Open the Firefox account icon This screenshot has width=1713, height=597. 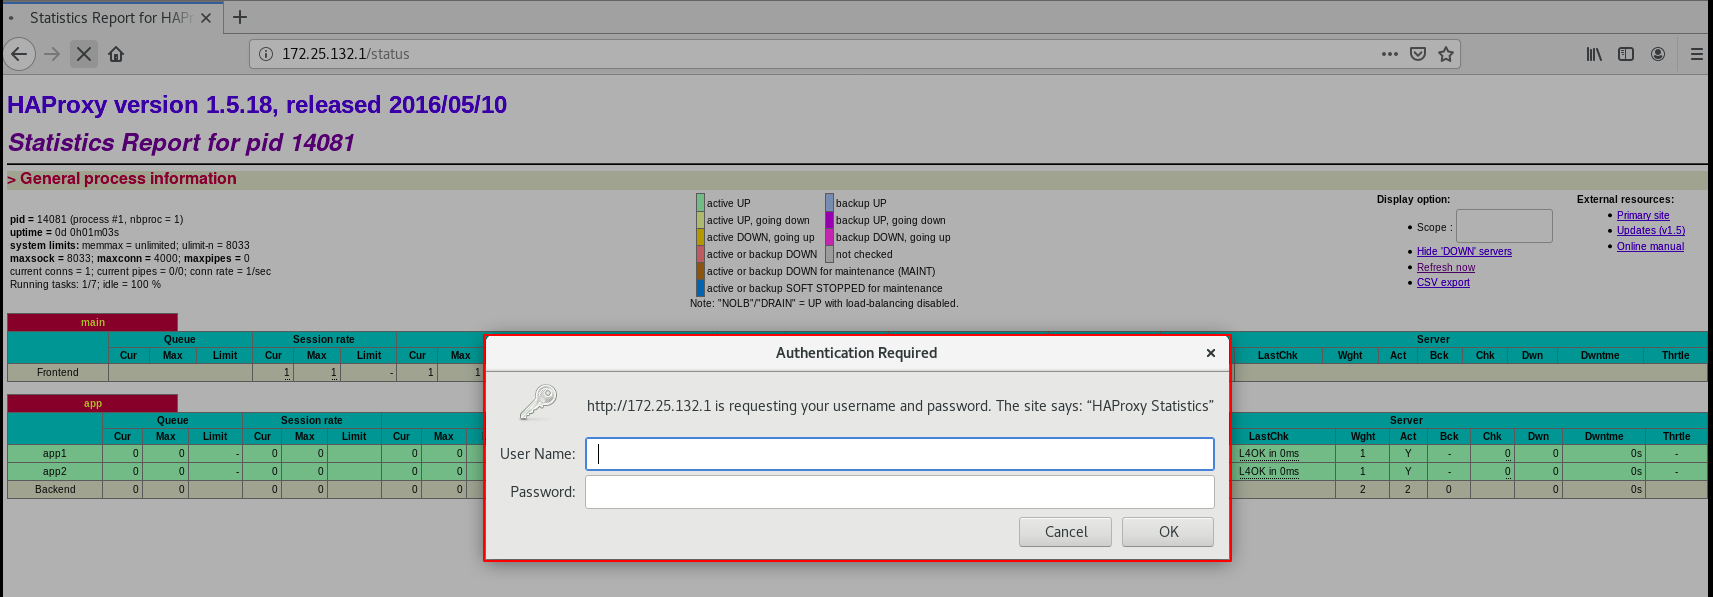click(1658, 54)
